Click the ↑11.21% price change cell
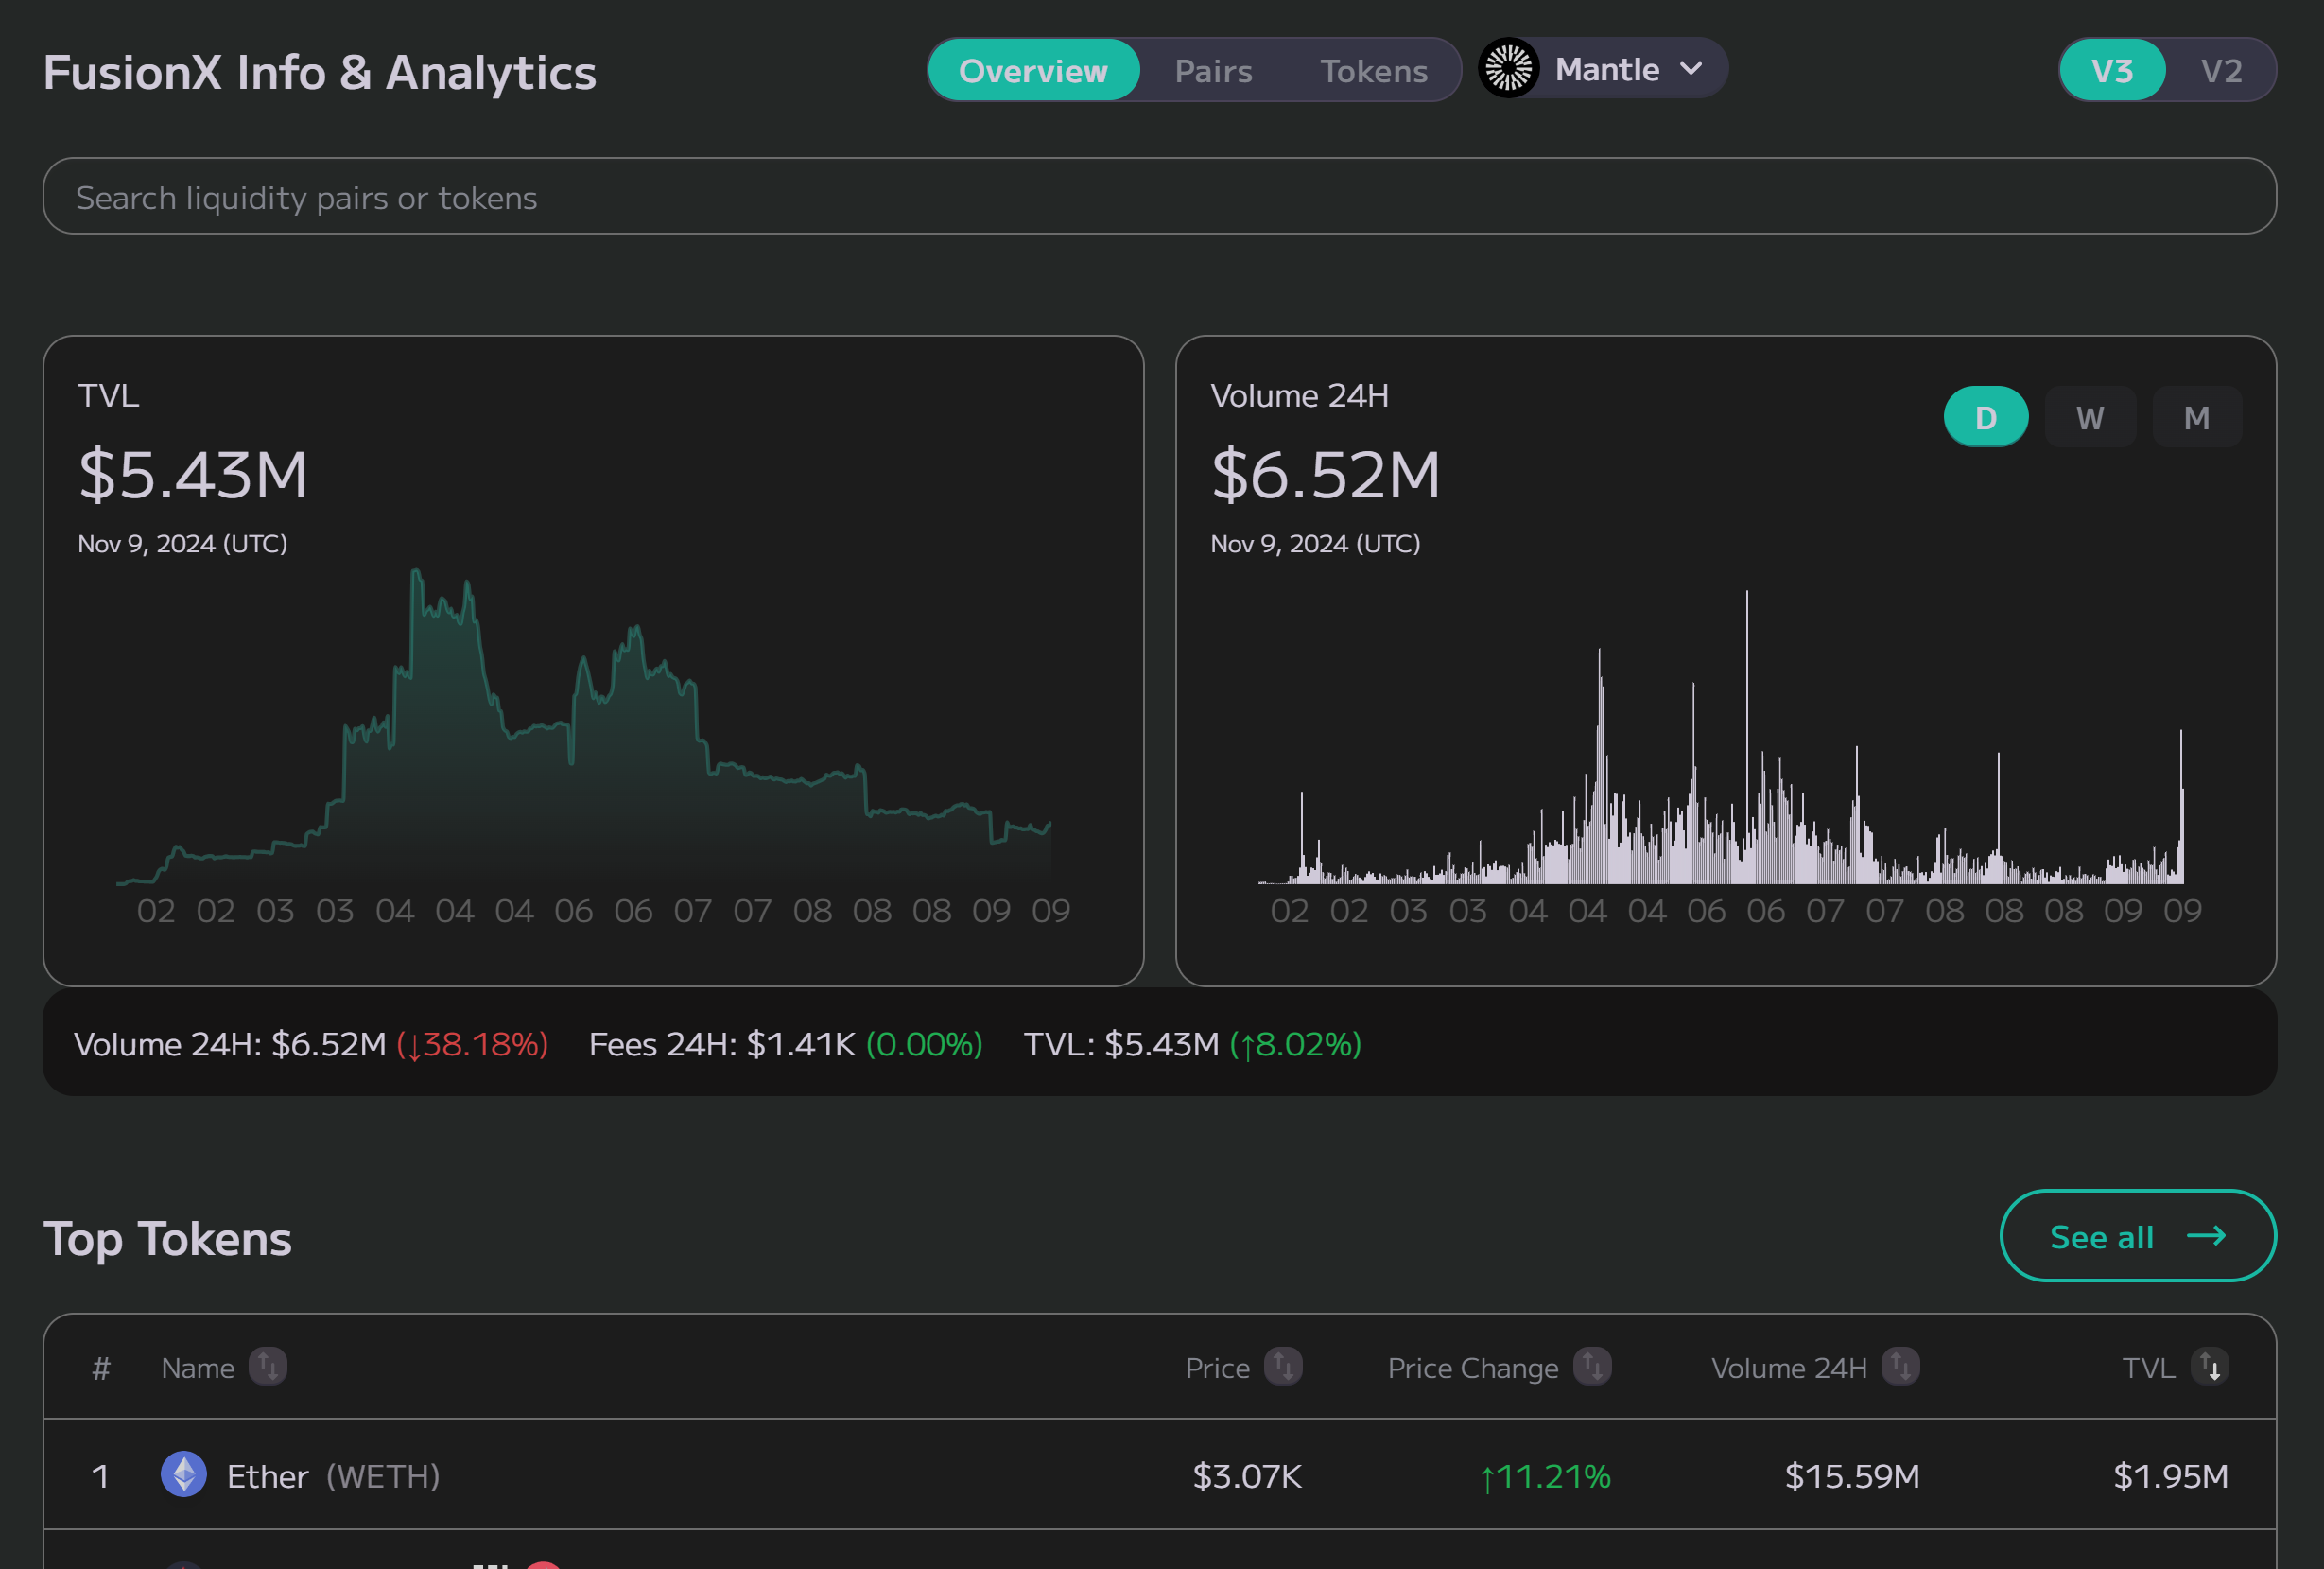This screenshot has width=2324, height=1569. (1545, 1475)
